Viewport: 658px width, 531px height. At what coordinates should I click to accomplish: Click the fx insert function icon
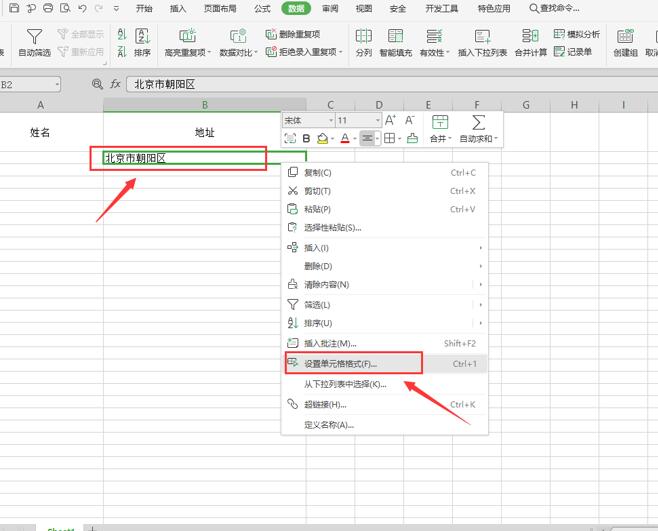[x=115, y=84]
